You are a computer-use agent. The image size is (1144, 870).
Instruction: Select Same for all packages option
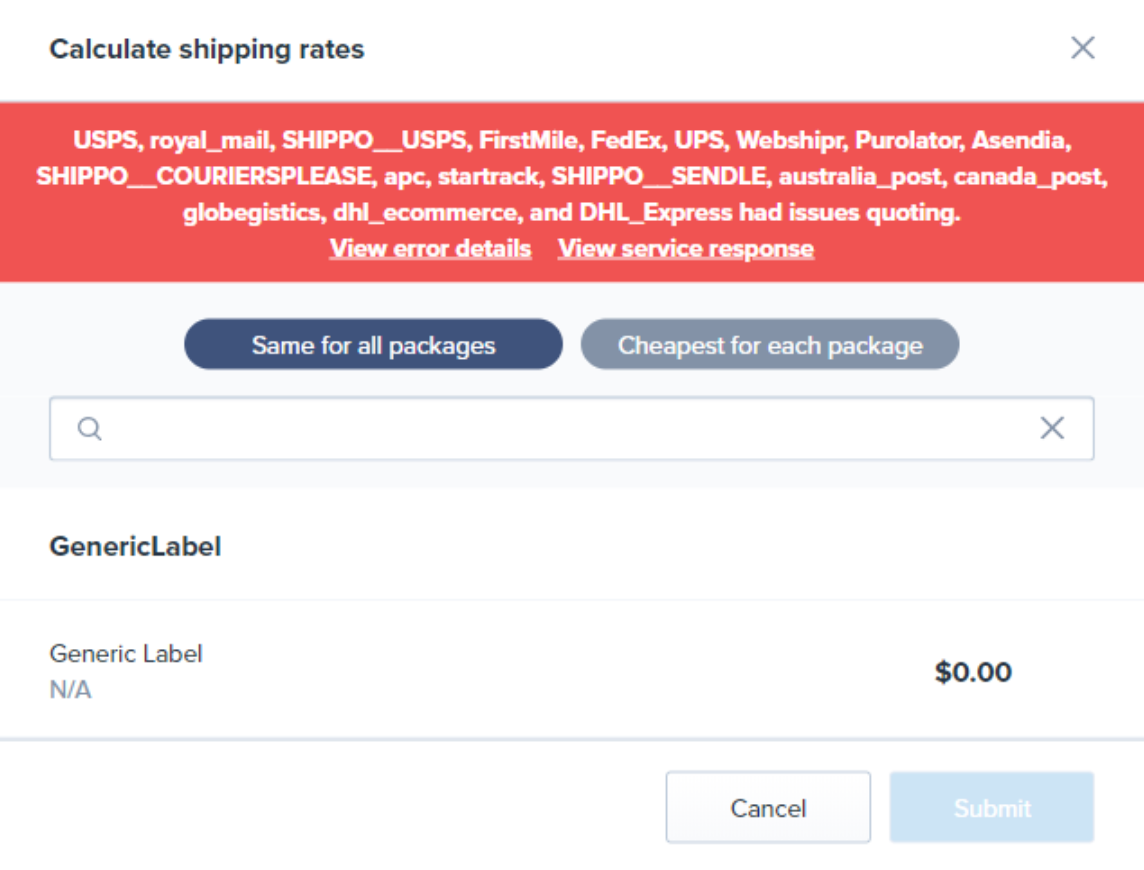(373, 345)
